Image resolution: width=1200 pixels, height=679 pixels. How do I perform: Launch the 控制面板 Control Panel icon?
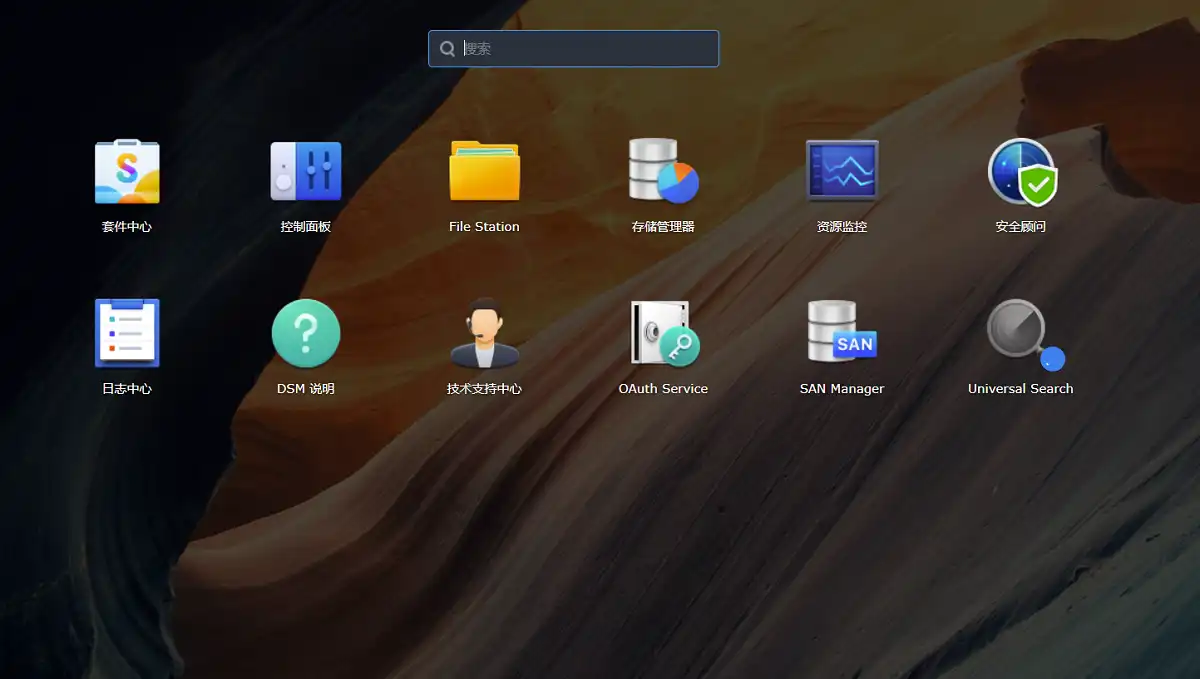pos(306,172)
